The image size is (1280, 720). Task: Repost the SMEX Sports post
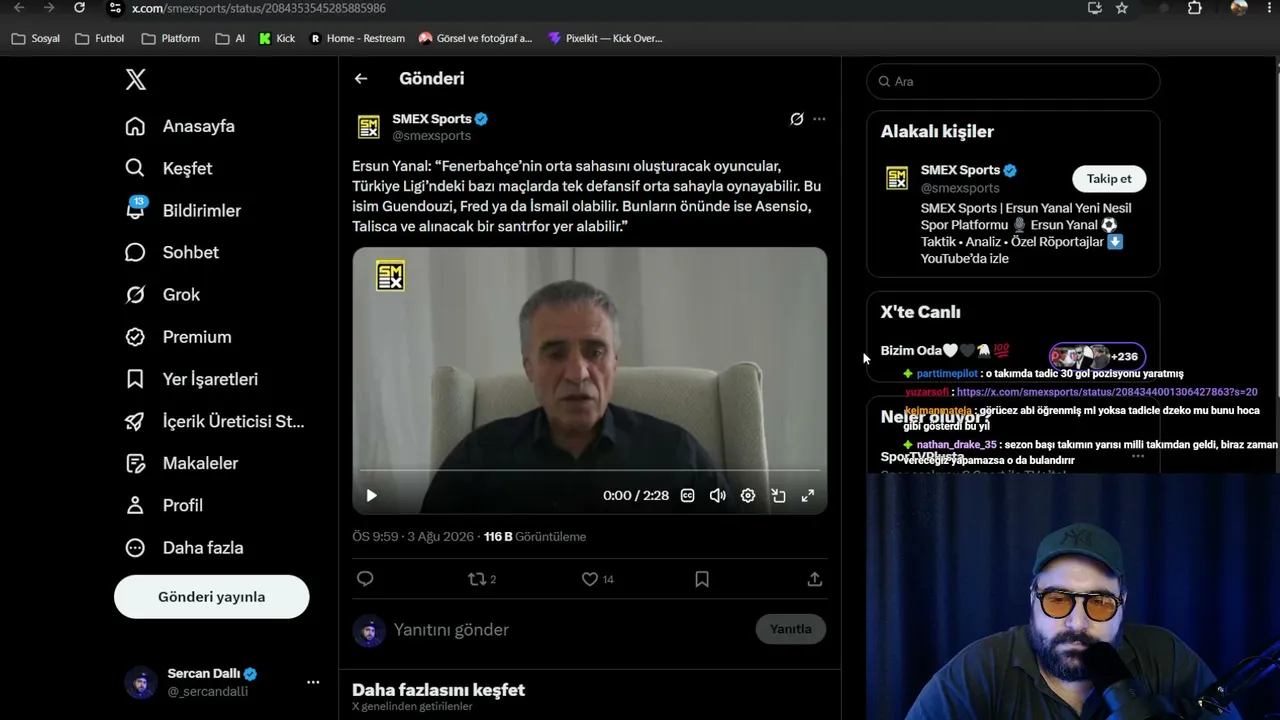coord(478,579)
